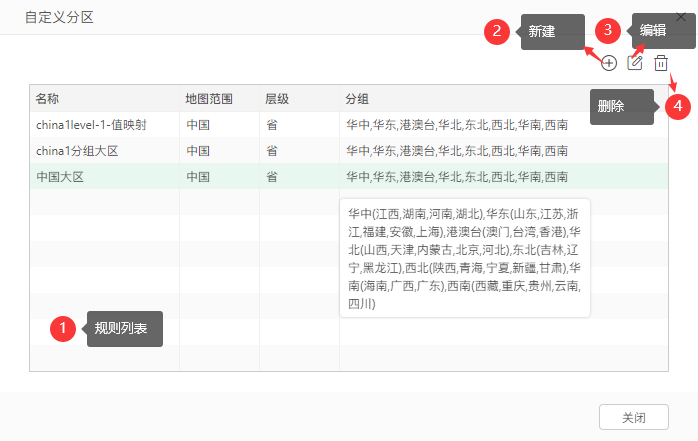698x441 pixels.
Task: Click the group detail tooltip text
Action: click(465, 259)
